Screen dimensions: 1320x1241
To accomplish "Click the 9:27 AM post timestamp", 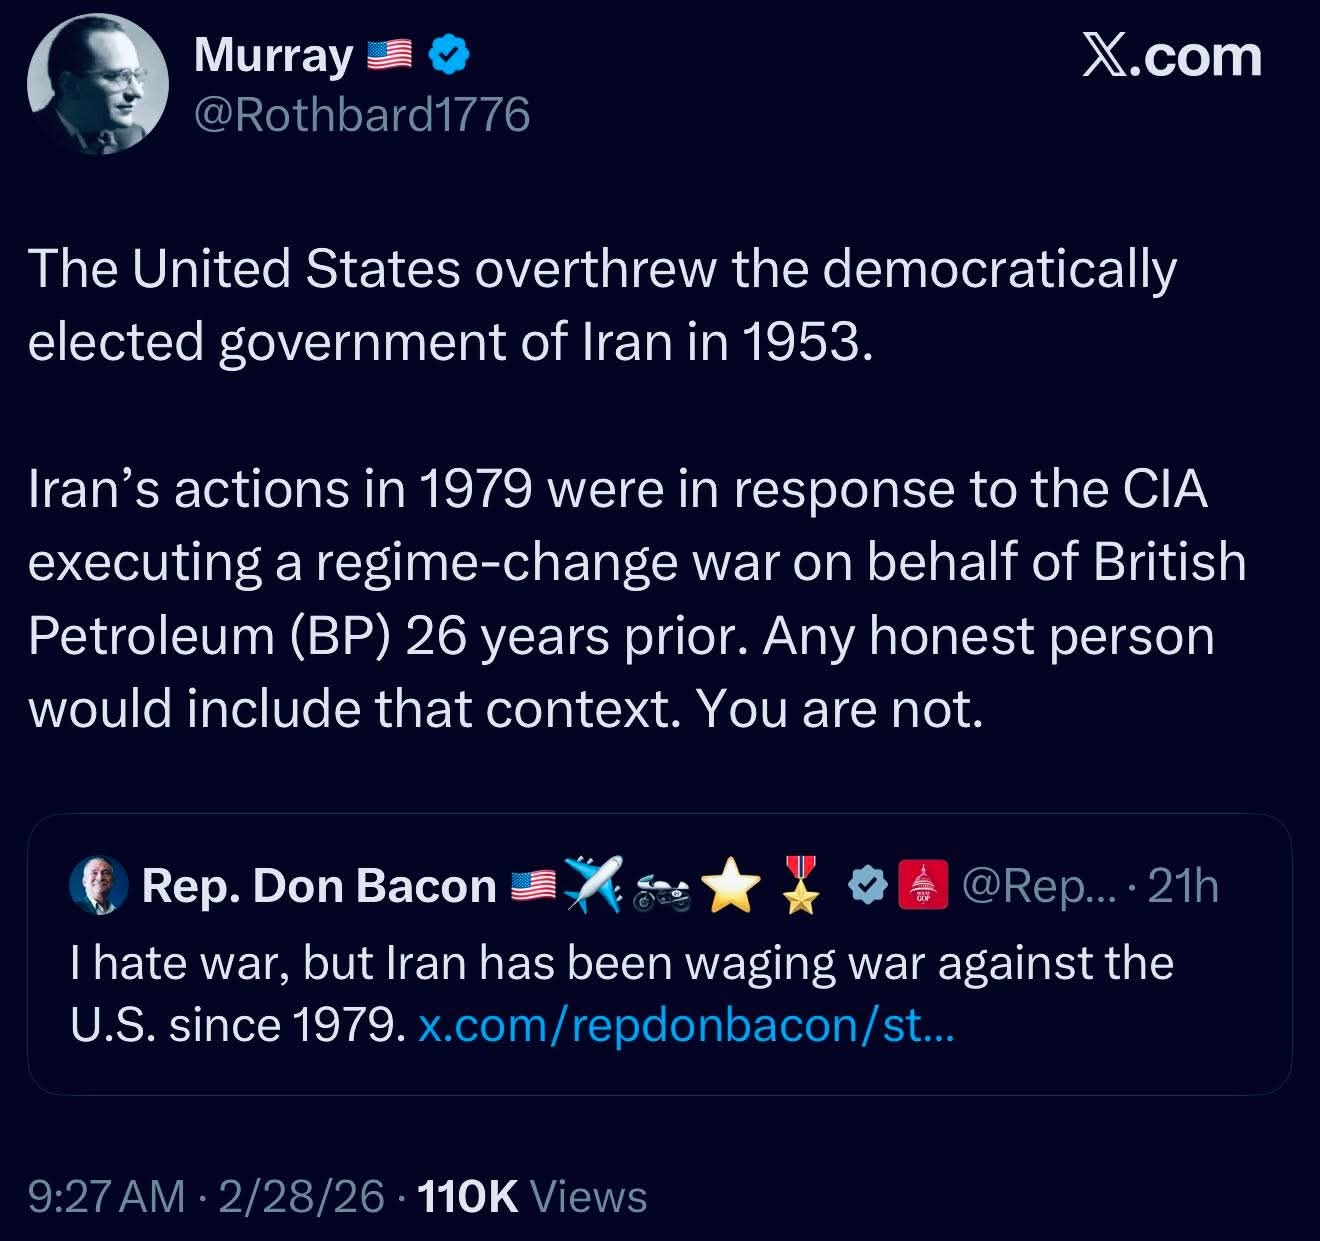I will (x=106, y=1197).
